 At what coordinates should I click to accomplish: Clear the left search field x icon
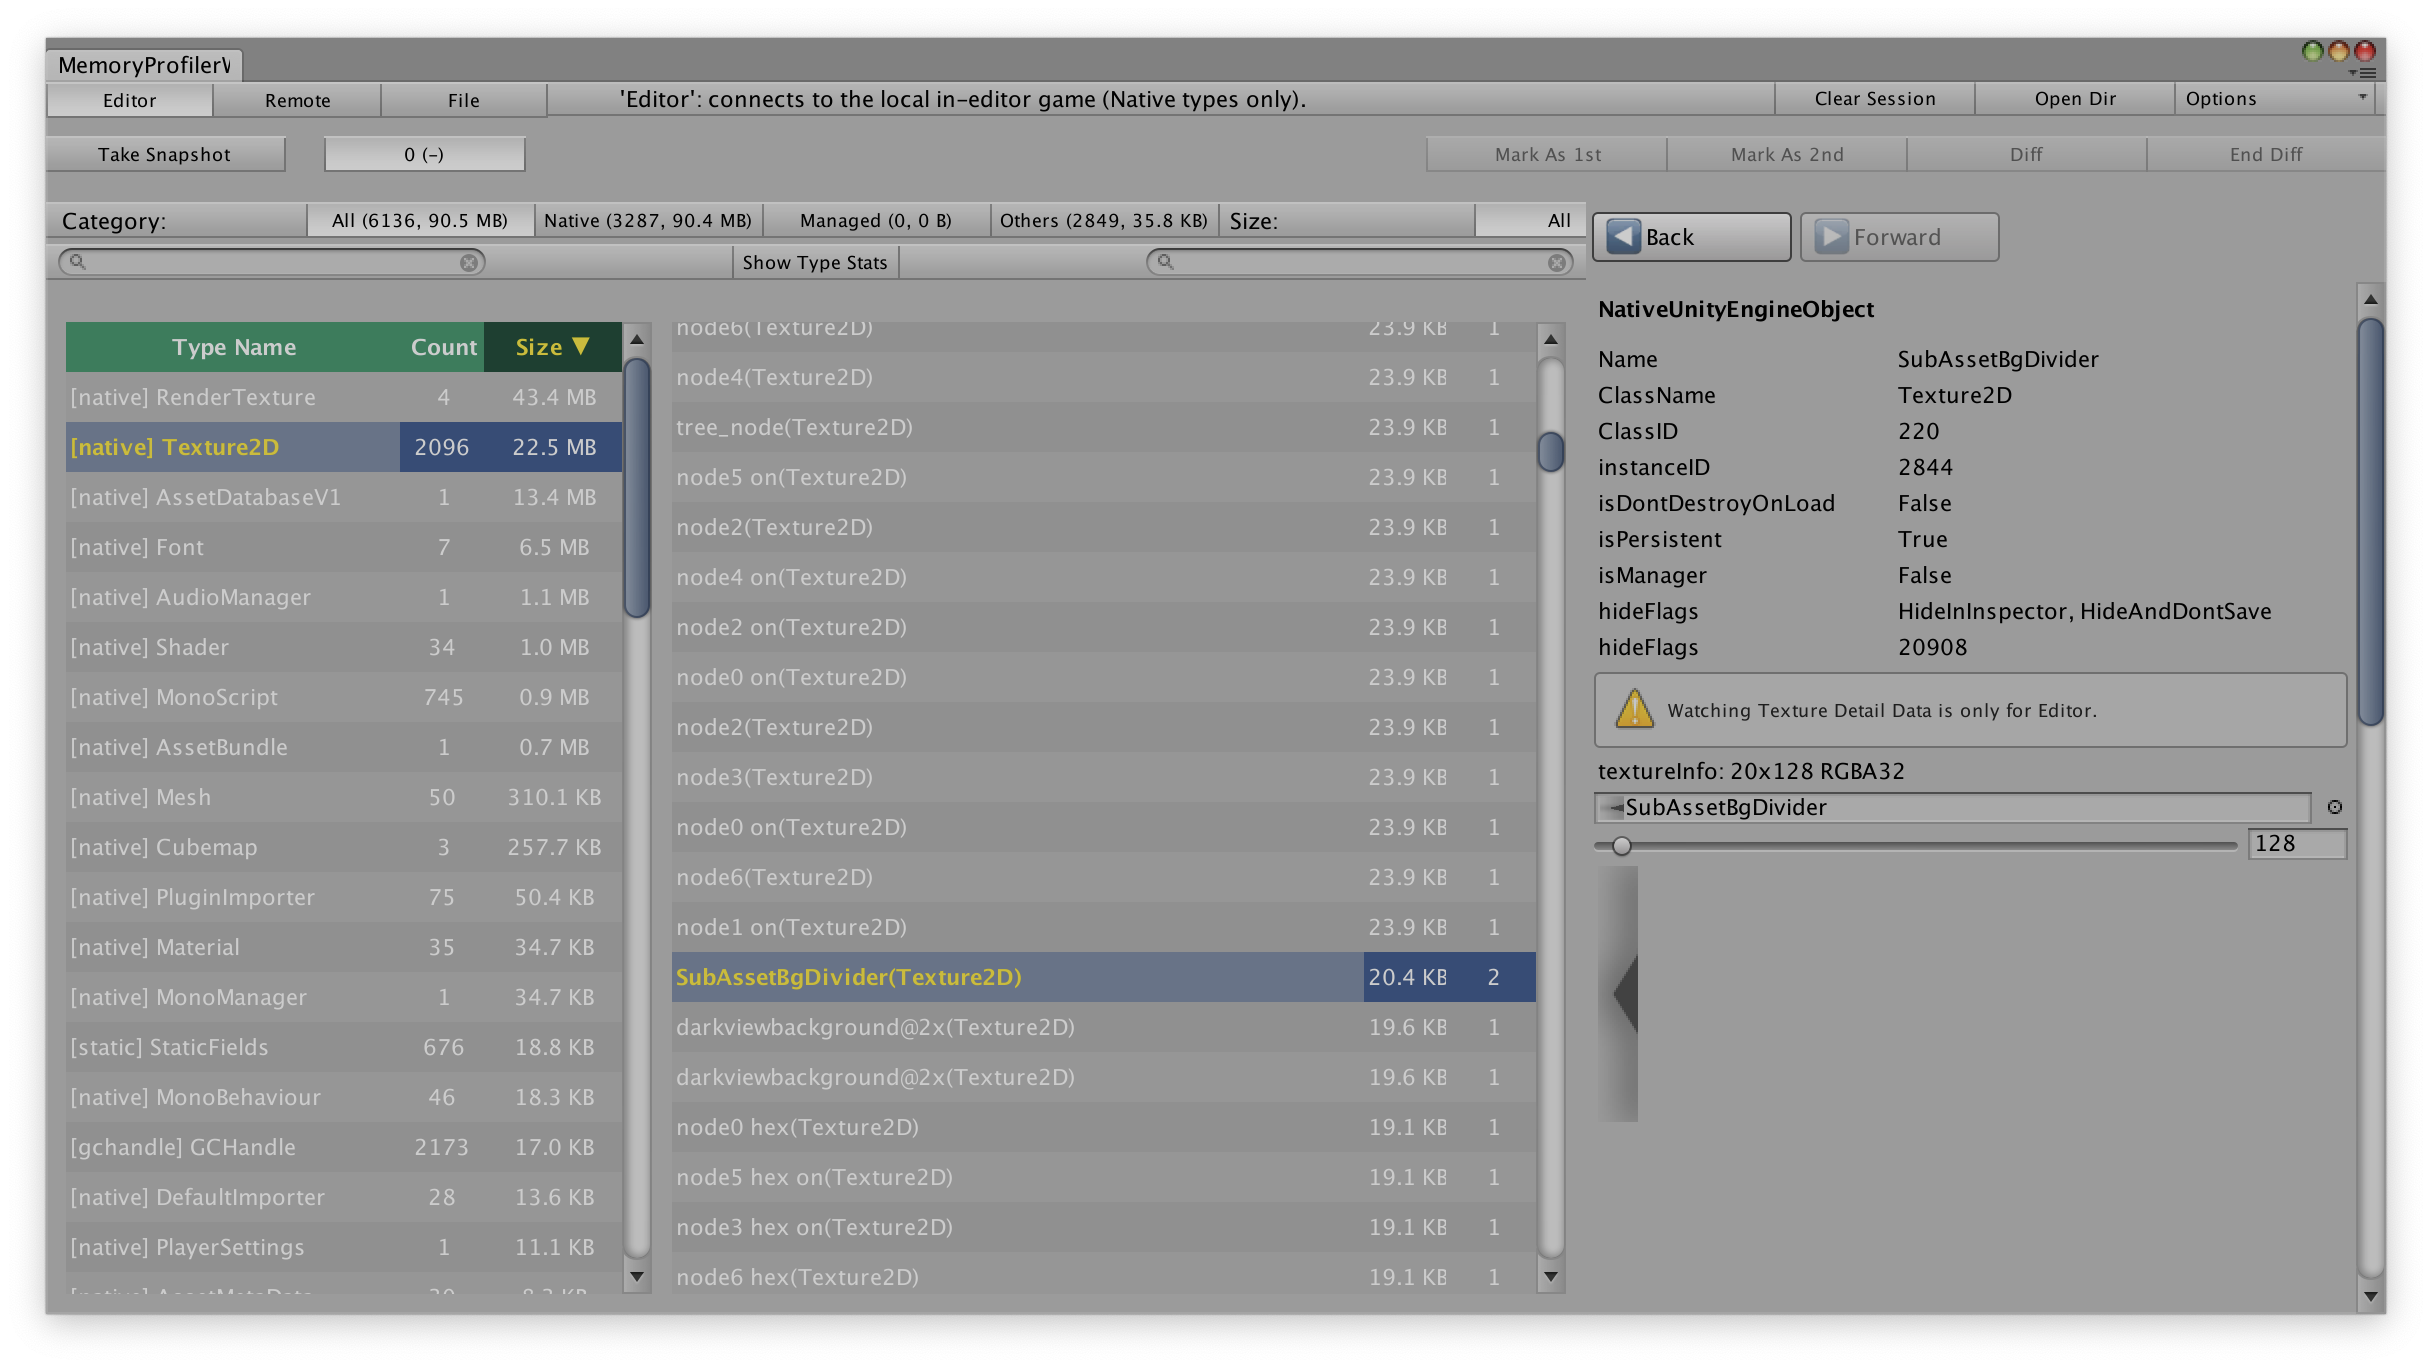pos(469,262)
